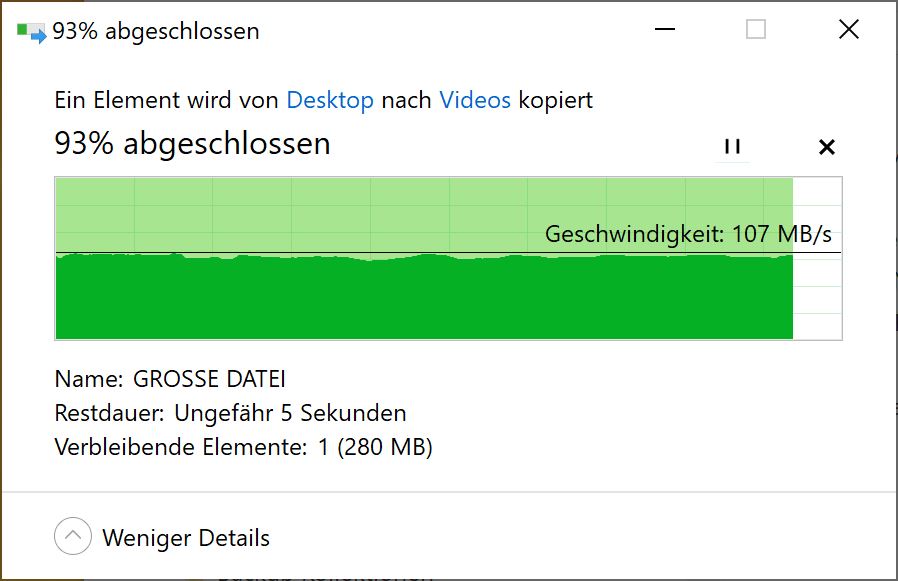
Task: Click the circled chevron beside Weniger Details
Action: (71, 536)
